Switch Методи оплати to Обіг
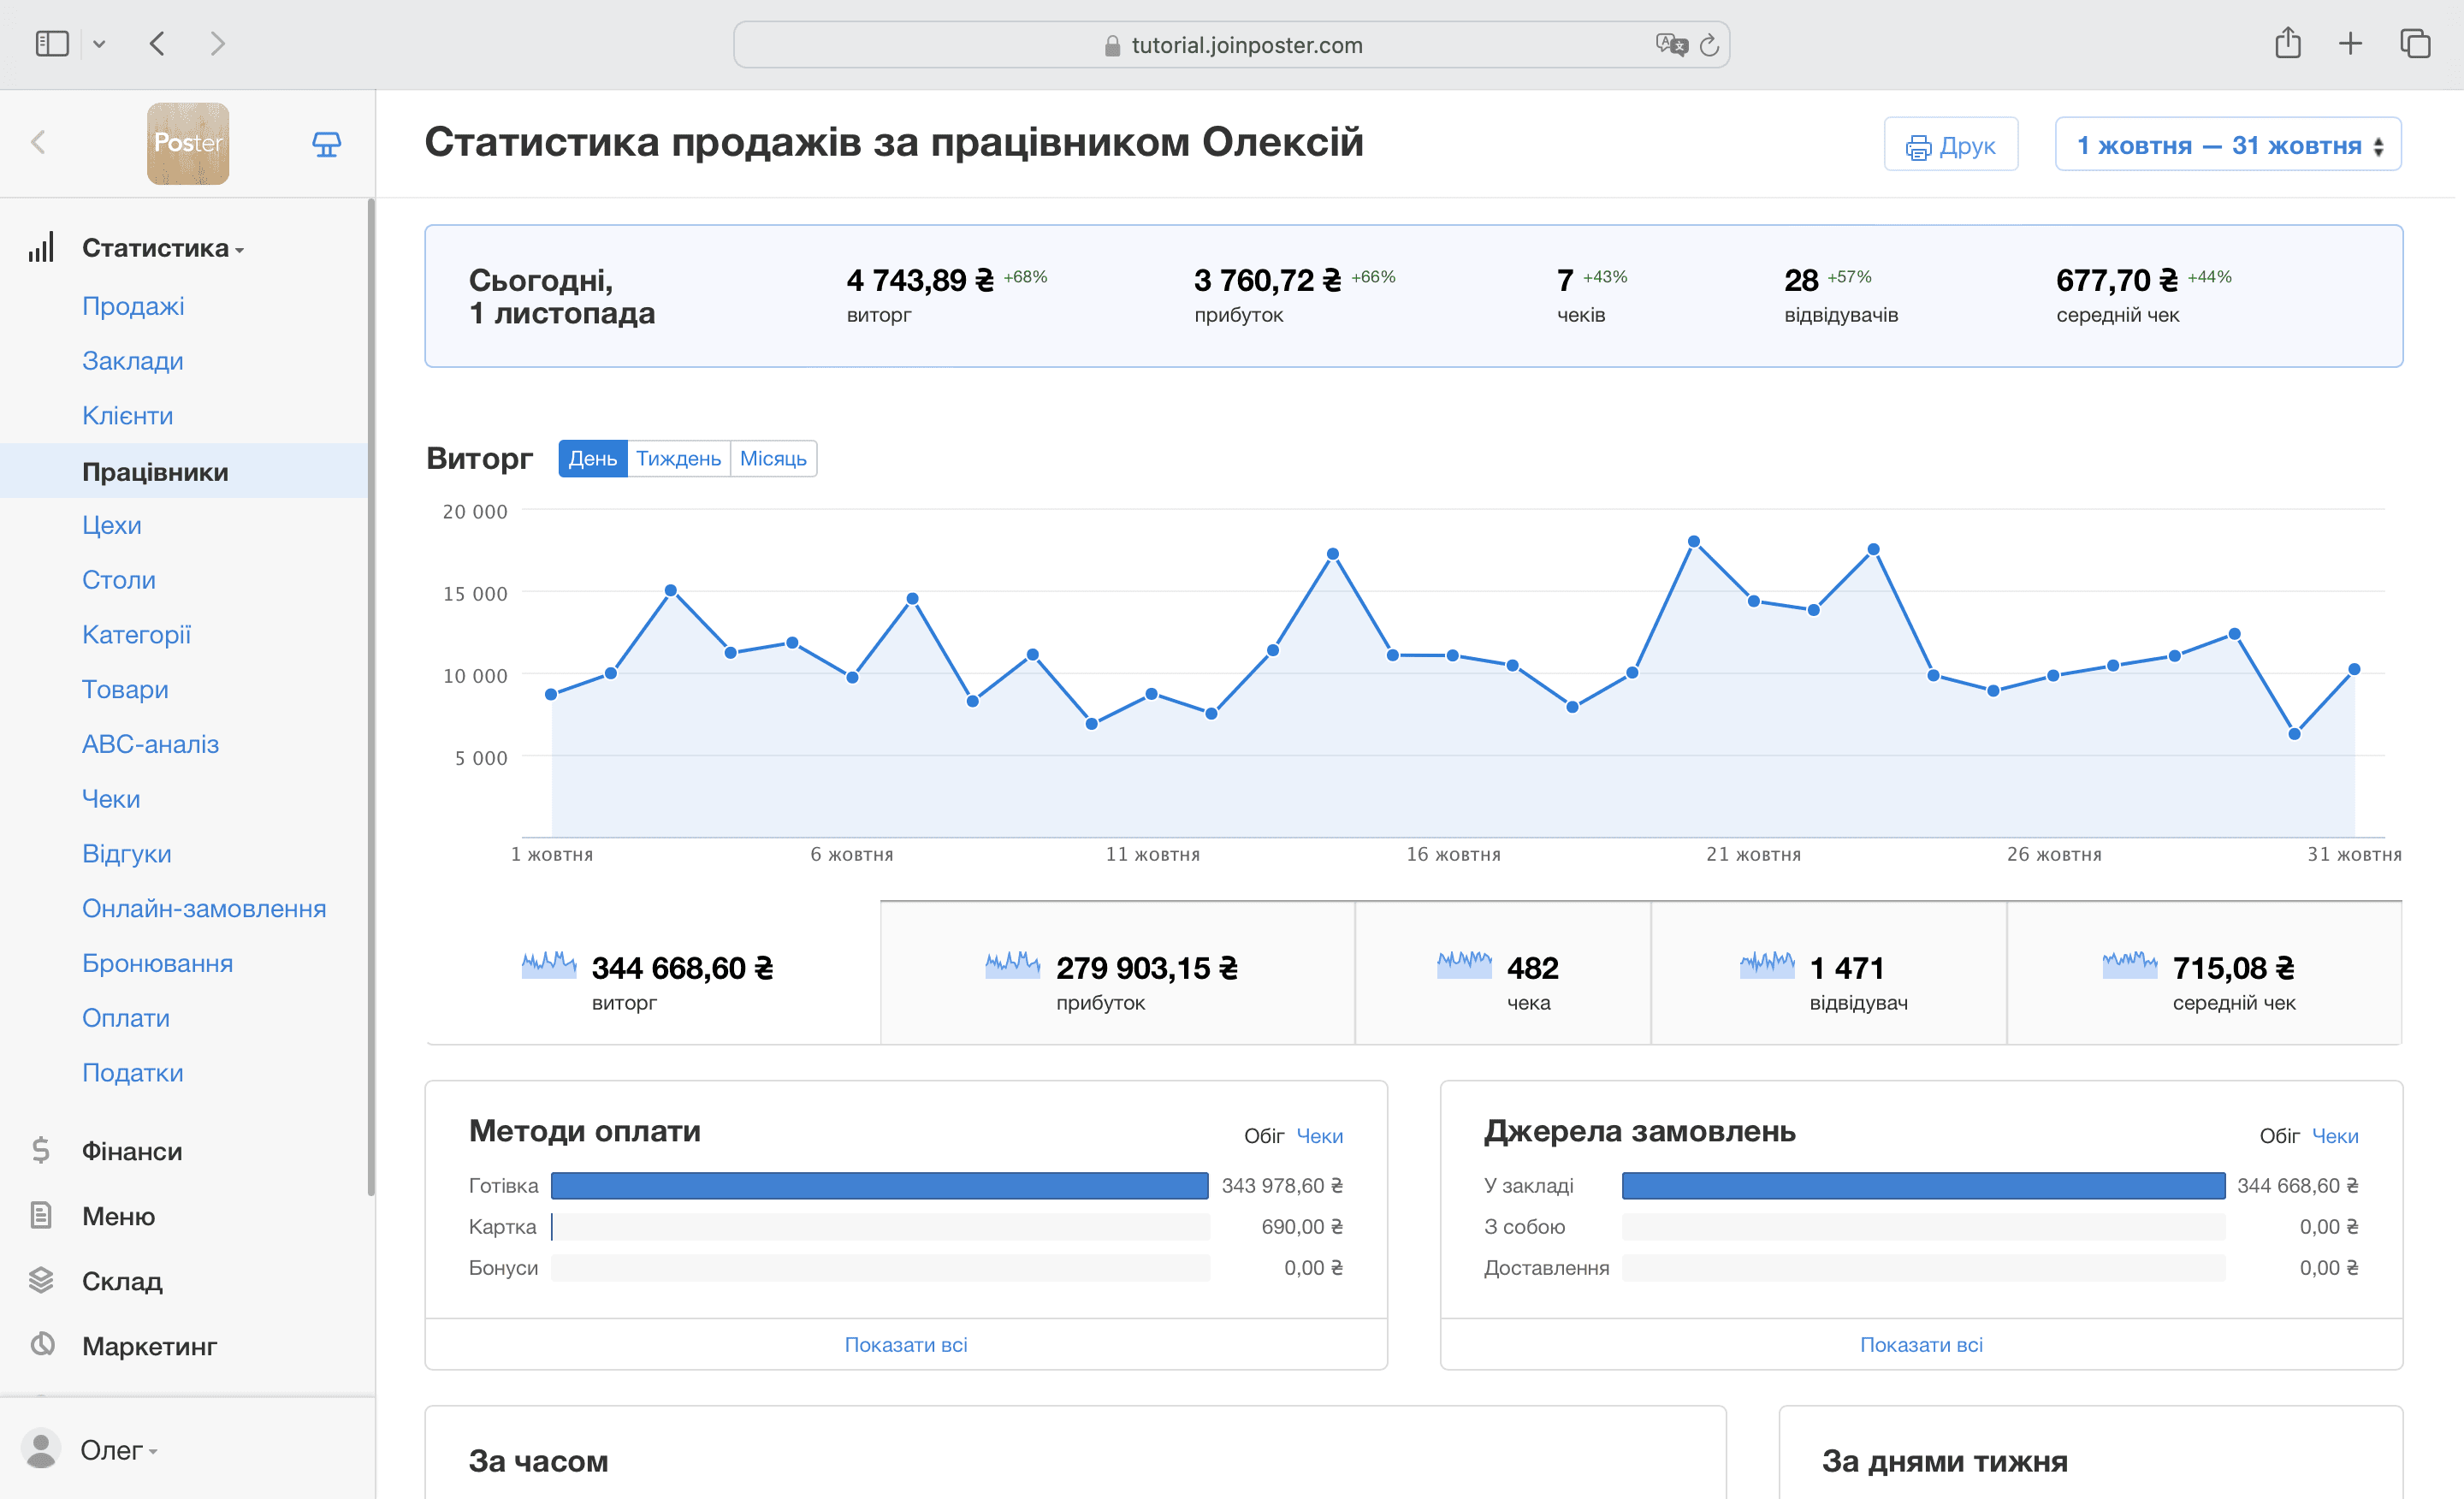Image resolution: width=2464 pixels, height=1499 pixels. coord(1264,1136)
